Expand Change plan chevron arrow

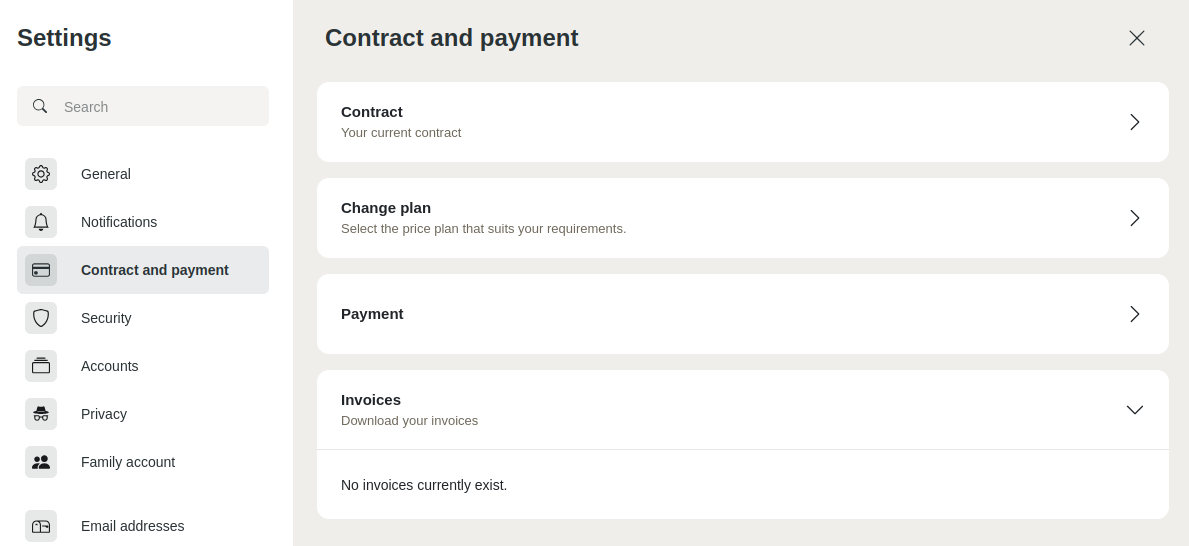[x=1135, y=218]
